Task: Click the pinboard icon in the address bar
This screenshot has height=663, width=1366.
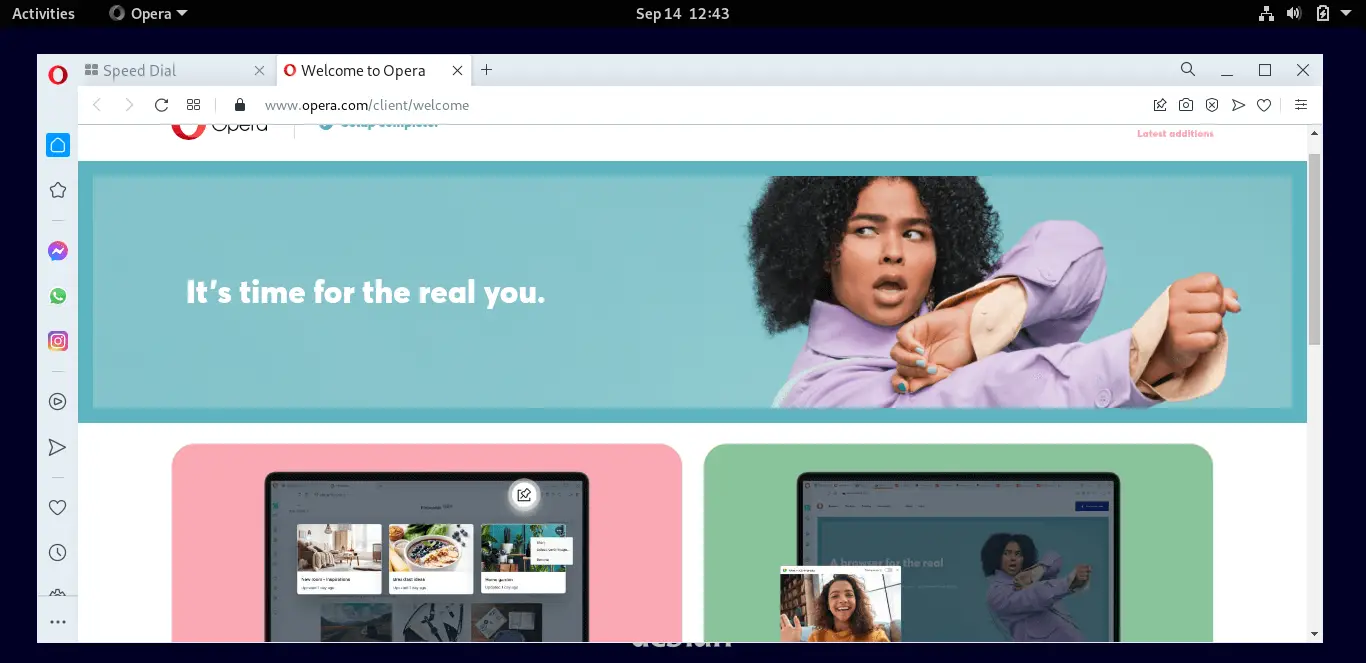Action: [1160, 105]
